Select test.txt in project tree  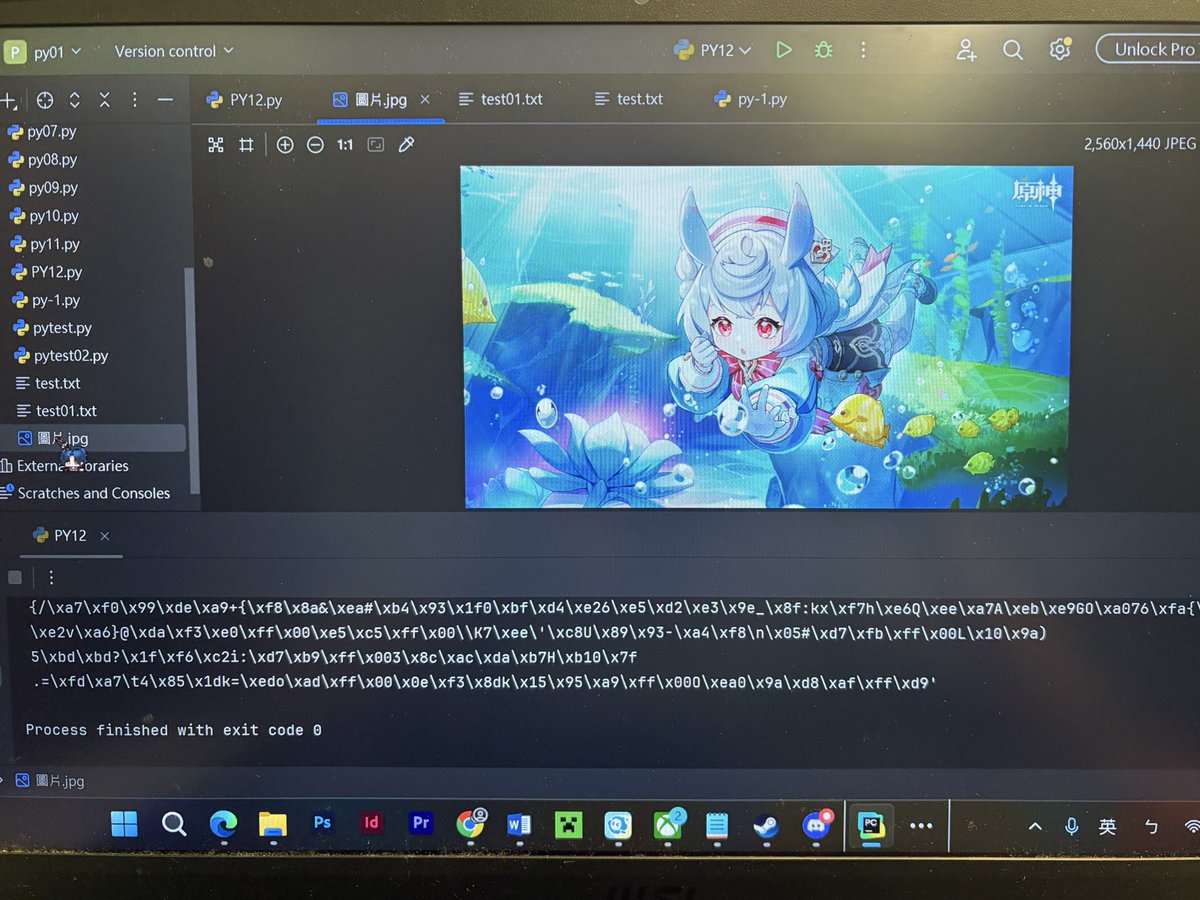coord(49,384)
